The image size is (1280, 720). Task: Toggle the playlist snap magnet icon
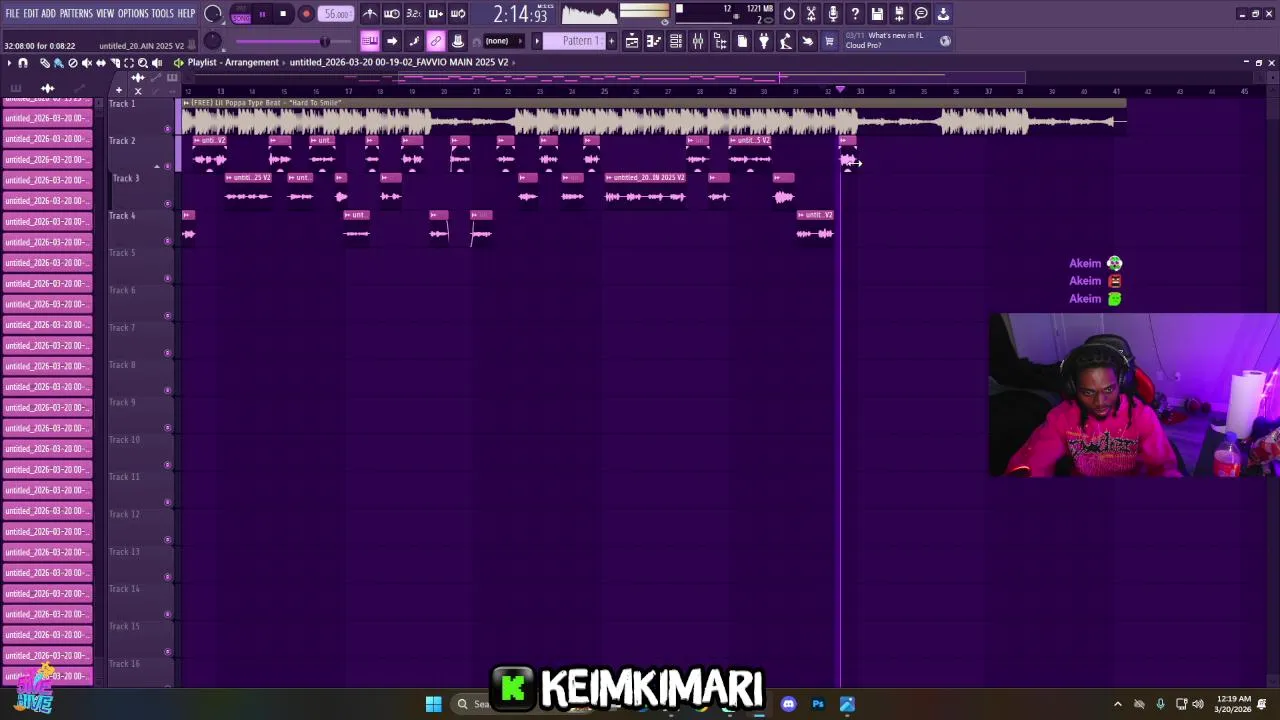pyautogui.click(x=22, y=63)
